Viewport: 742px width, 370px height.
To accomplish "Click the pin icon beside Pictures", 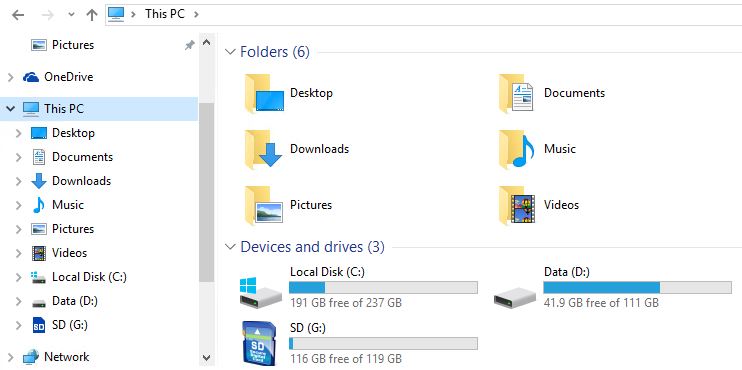I will click(189, 45).
